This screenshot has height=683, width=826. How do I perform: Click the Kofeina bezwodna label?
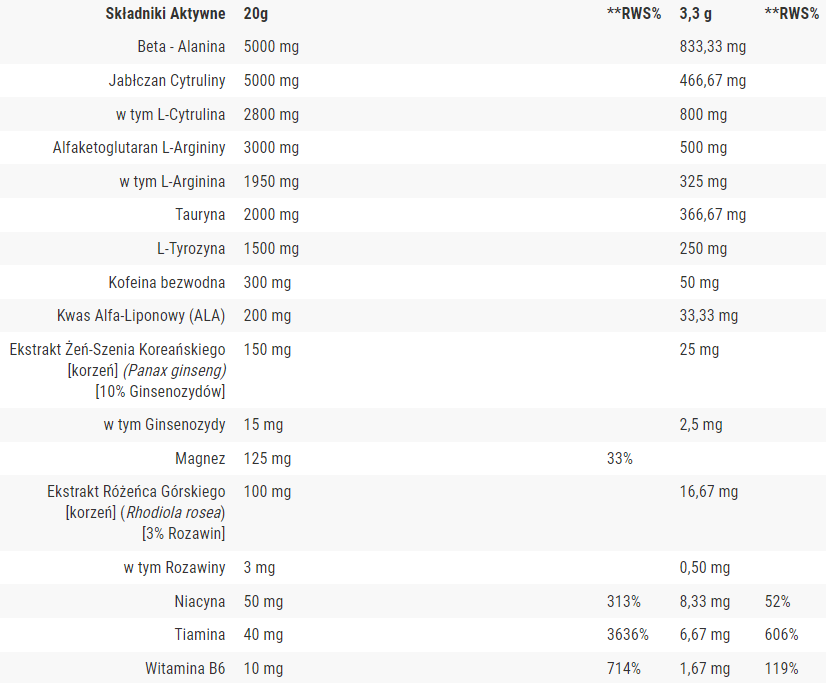pos(167,282)
